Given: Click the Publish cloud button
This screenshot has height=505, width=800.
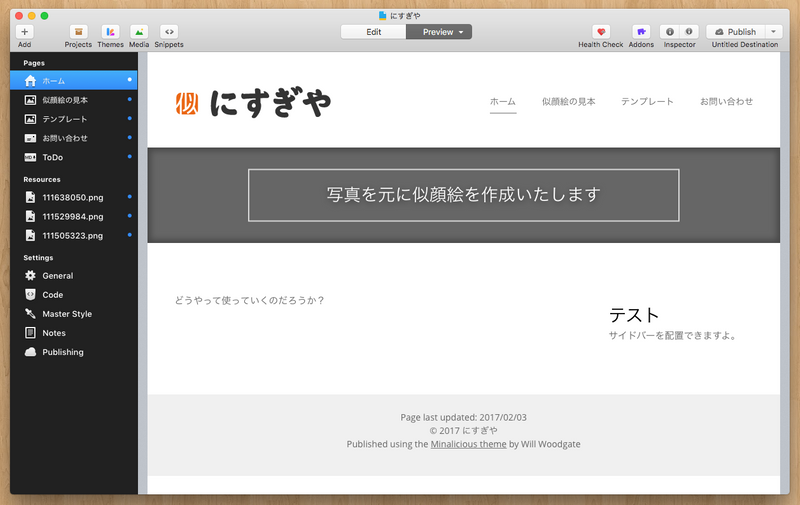Looking at the screenshot, I should click(x=735, y=32).
